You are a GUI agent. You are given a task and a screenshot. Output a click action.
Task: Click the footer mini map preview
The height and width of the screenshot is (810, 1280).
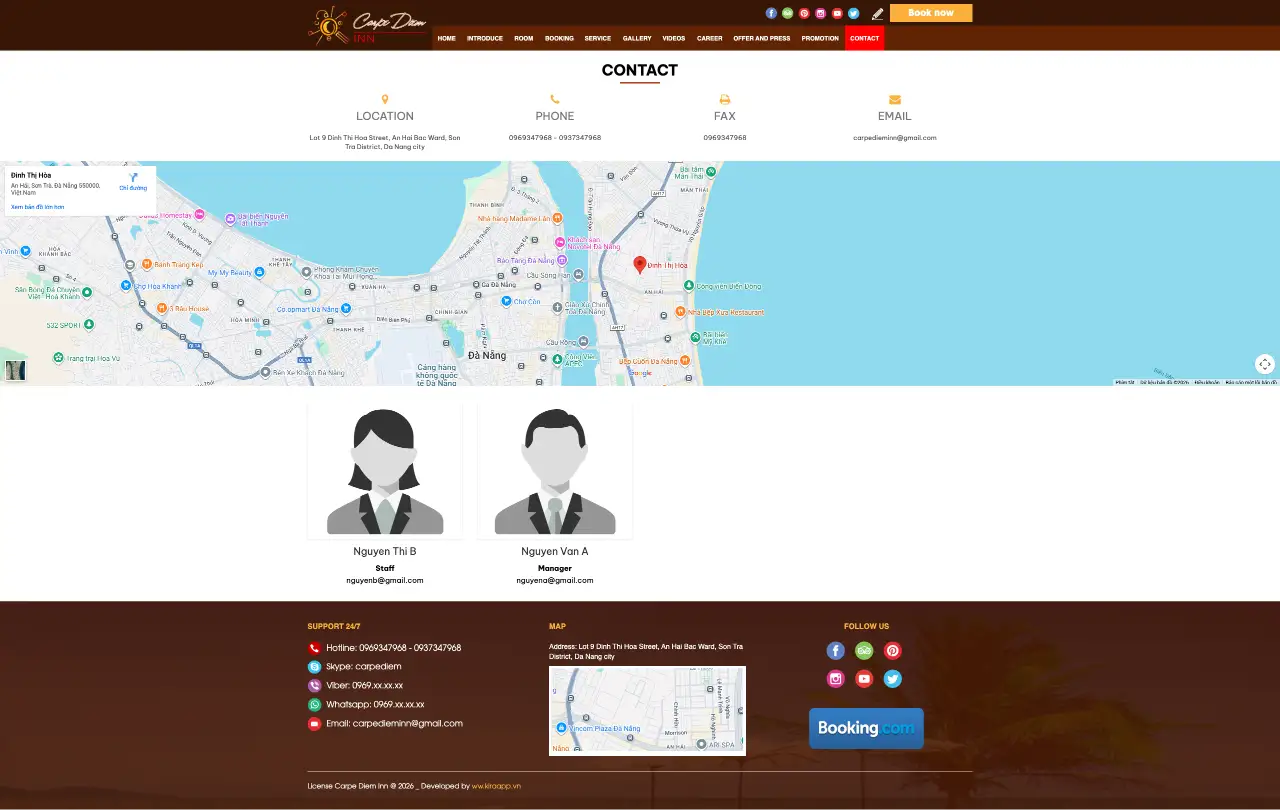647,710
